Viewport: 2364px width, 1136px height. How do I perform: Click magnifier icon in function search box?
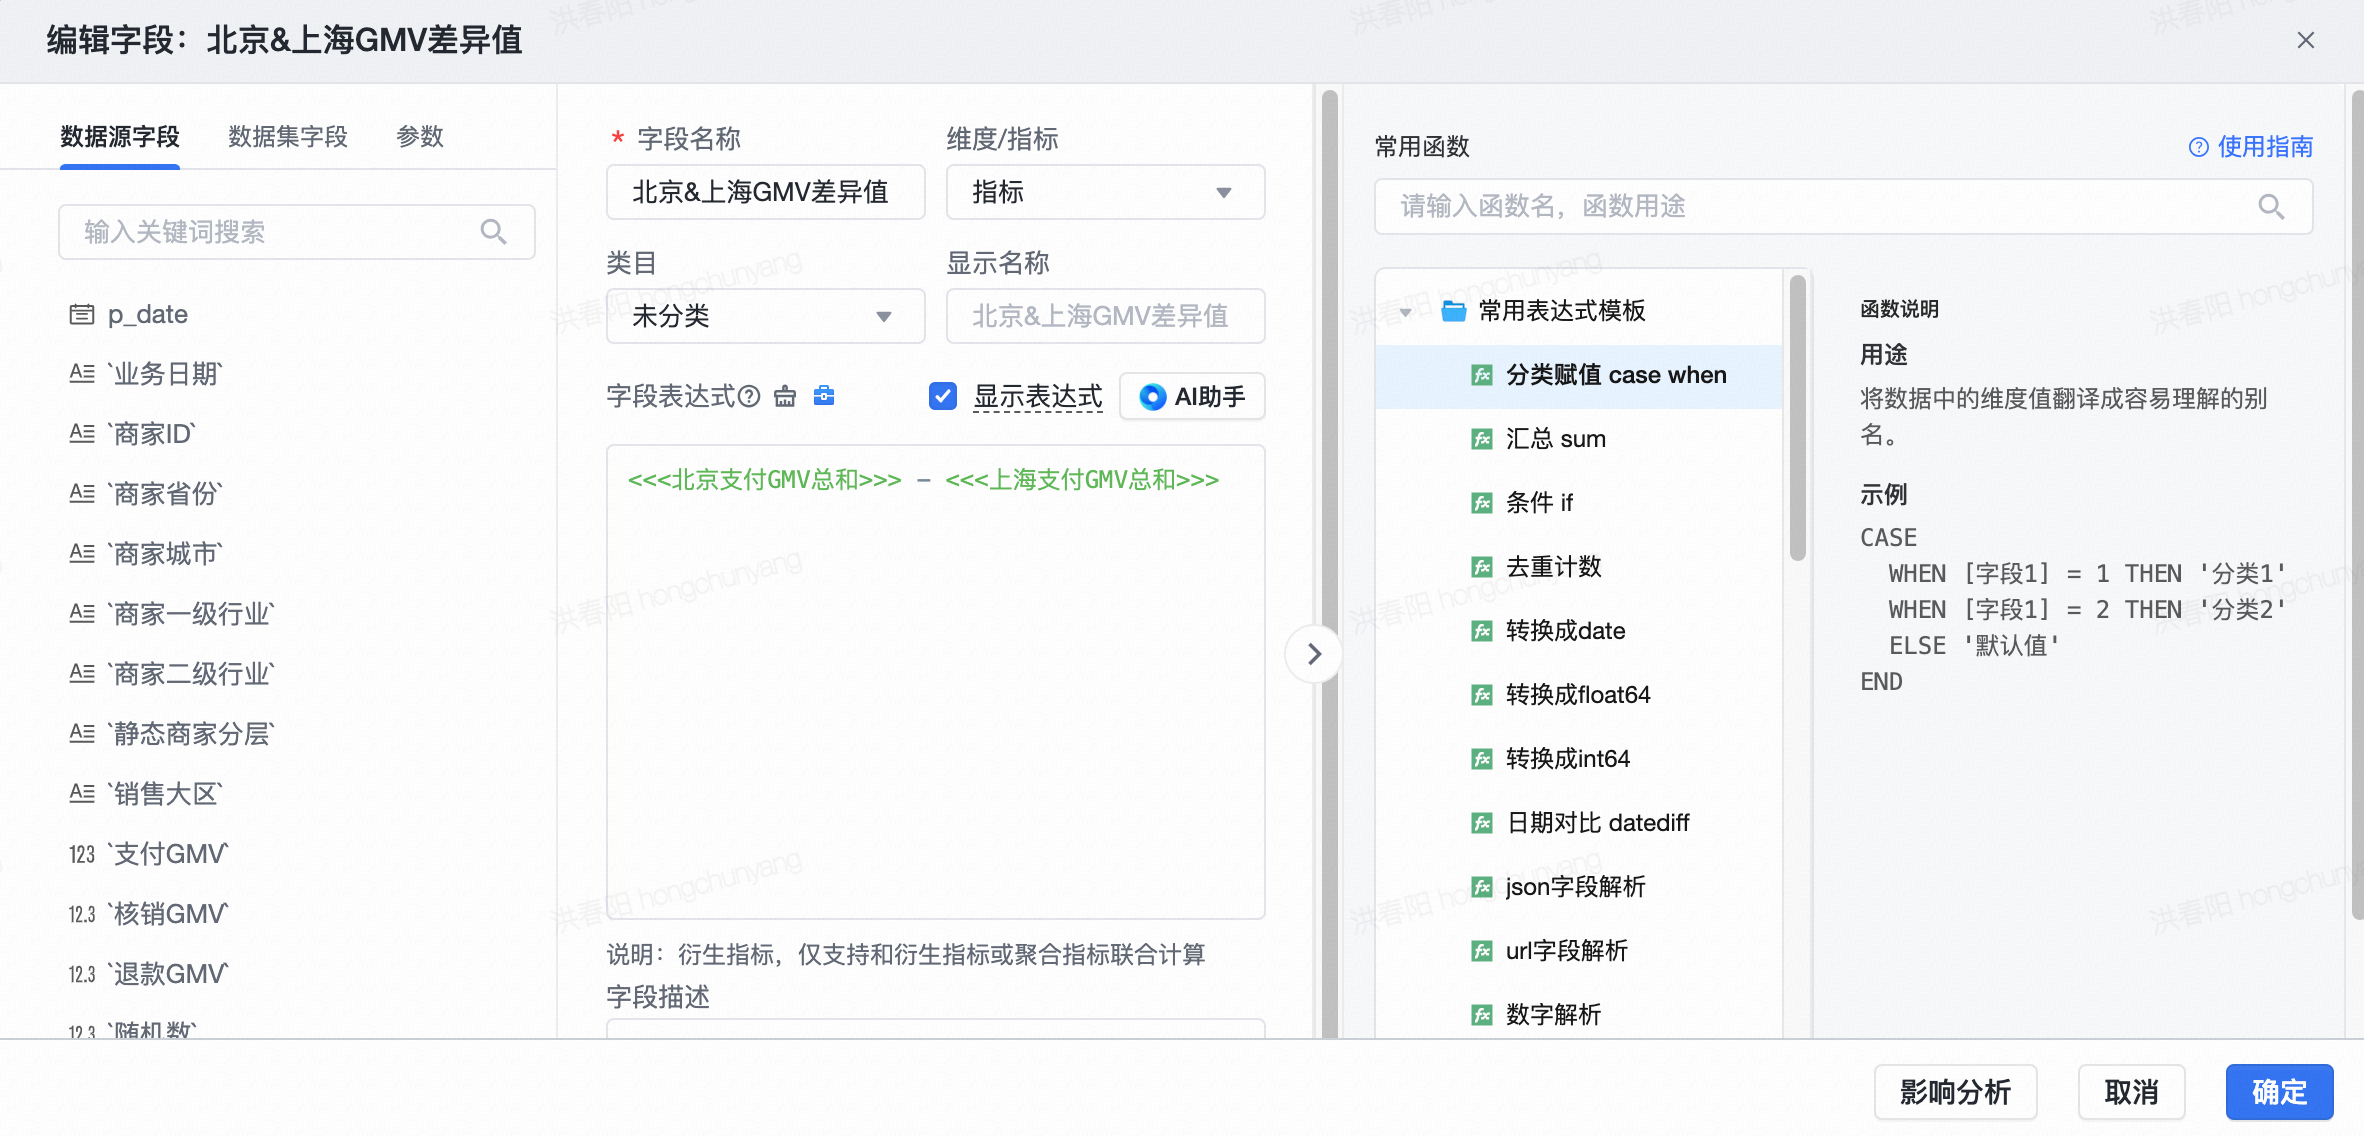(x=2271, y=207)
